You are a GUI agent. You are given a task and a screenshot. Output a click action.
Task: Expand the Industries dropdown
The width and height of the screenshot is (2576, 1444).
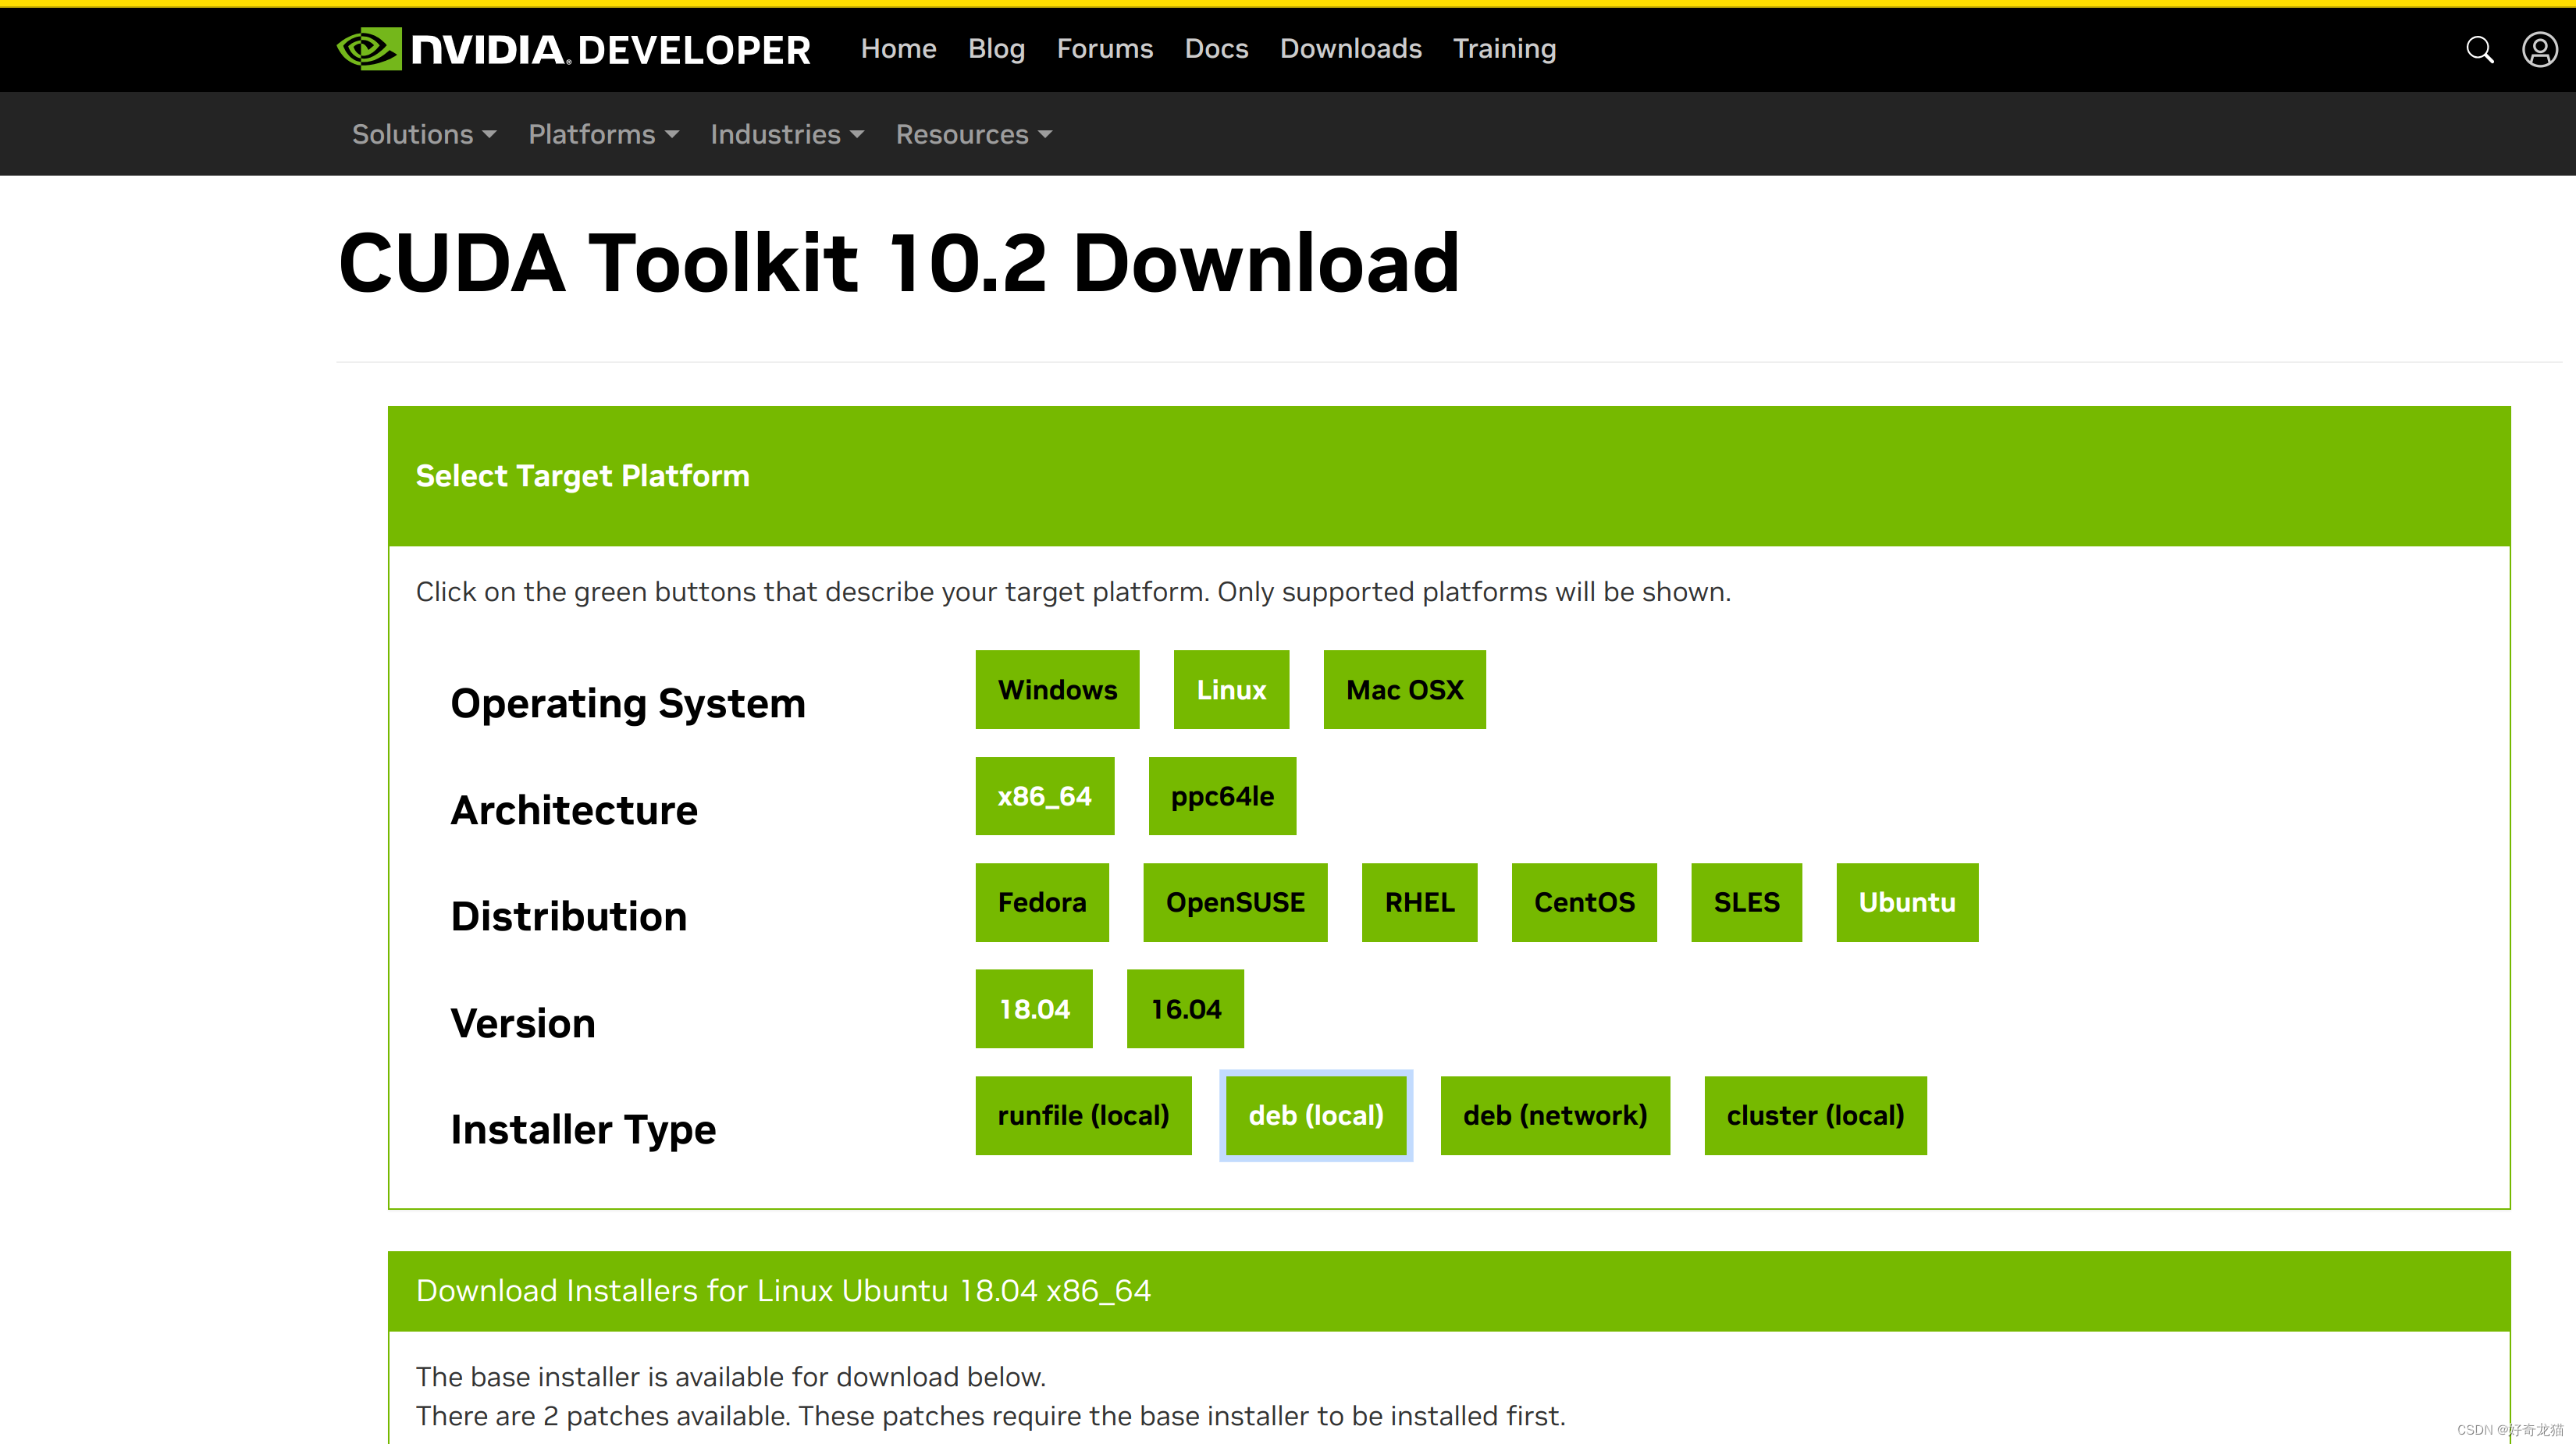(x=787, y=134)
